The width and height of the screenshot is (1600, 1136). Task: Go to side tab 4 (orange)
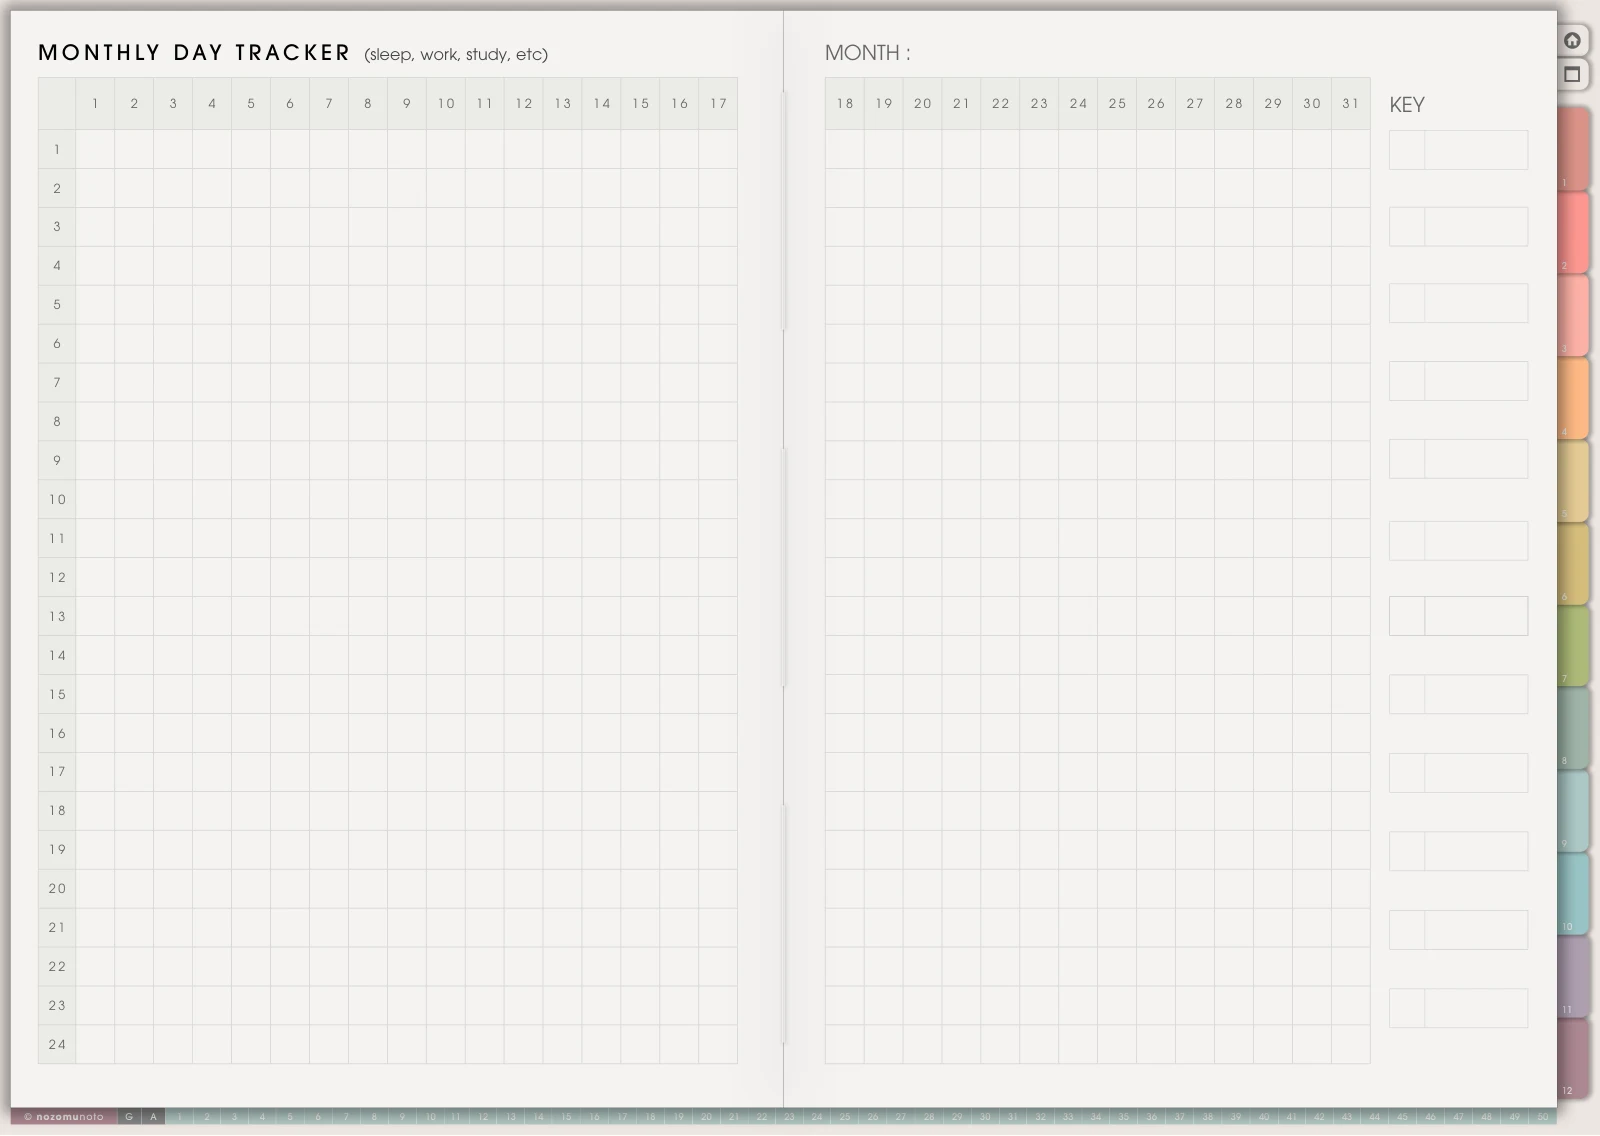pos(1573,397)
